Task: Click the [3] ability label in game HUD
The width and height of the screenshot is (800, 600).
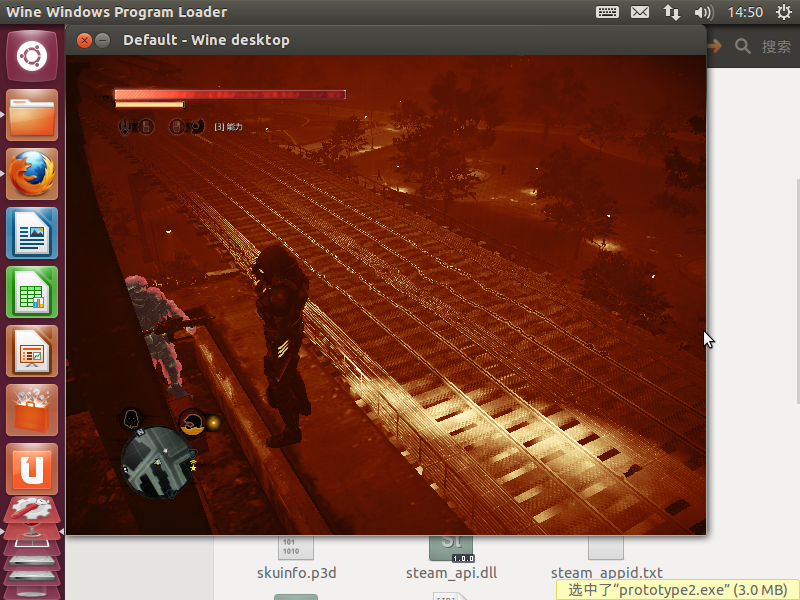Action: coord(228,127)
